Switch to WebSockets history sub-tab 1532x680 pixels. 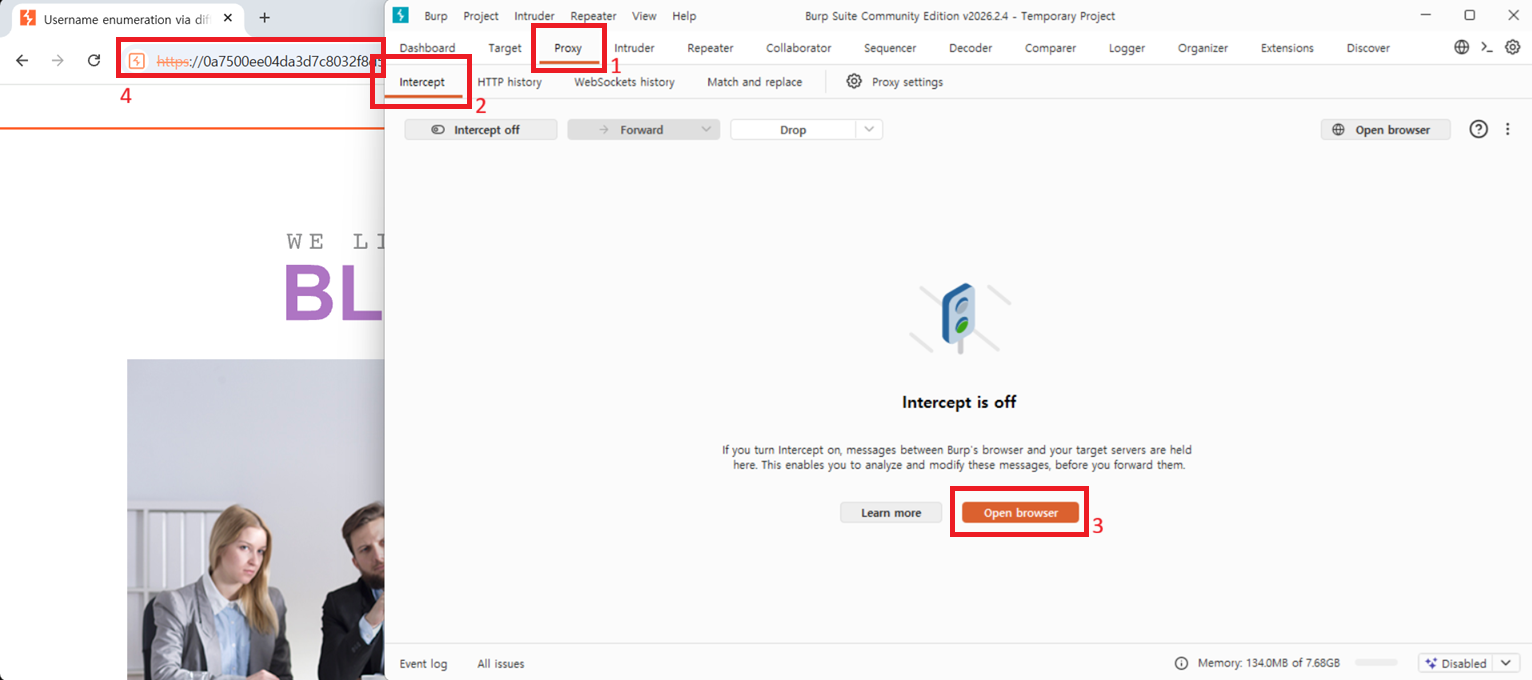[x=624, y=82]
